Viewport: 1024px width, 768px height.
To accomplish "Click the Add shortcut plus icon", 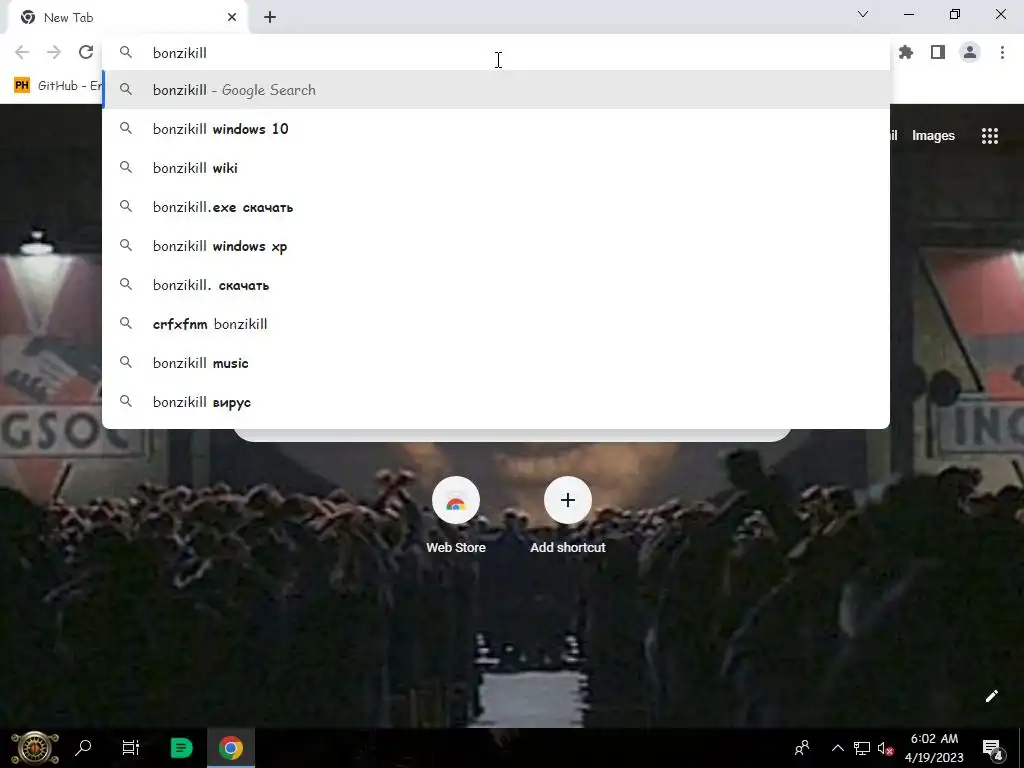I will click(568, 501).
